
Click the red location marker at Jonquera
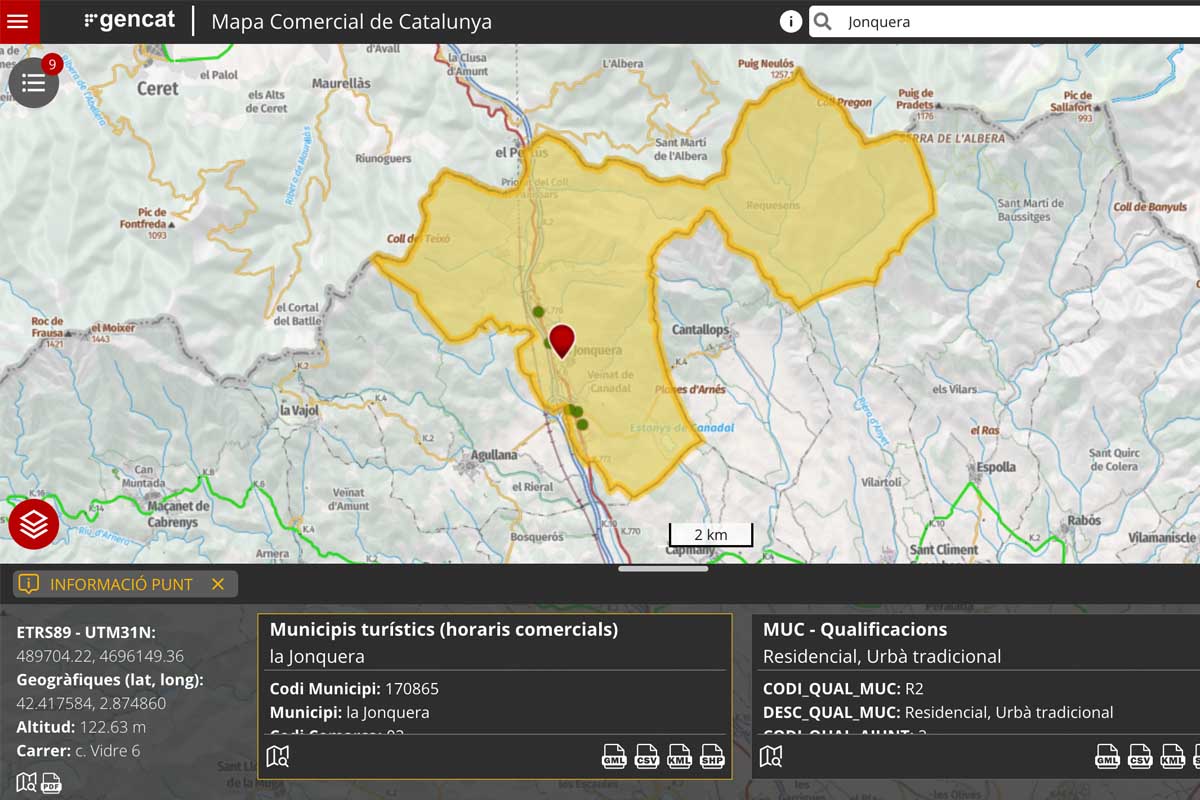click(562, 340)
